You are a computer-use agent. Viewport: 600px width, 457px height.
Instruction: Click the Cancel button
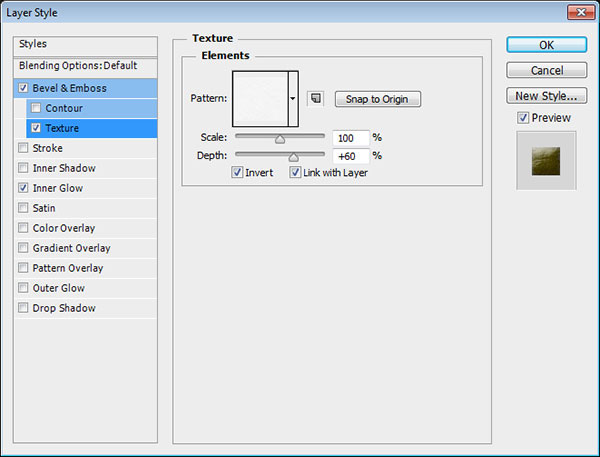[546, 70]
